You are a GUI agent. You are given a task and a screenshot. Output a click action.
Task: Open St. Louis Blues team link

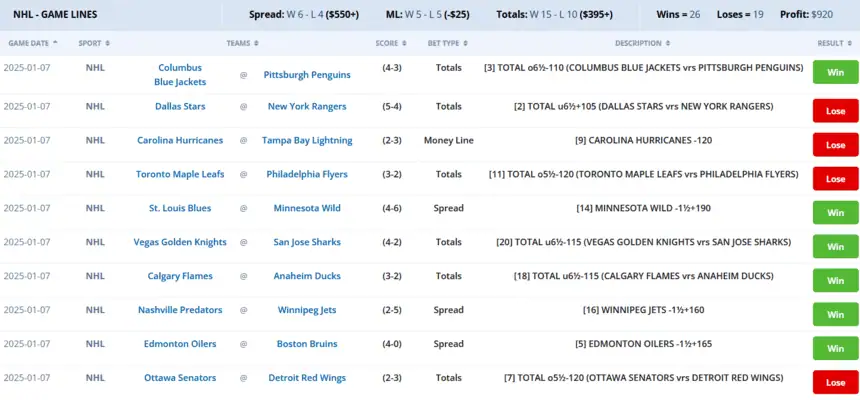pos(180,209)
